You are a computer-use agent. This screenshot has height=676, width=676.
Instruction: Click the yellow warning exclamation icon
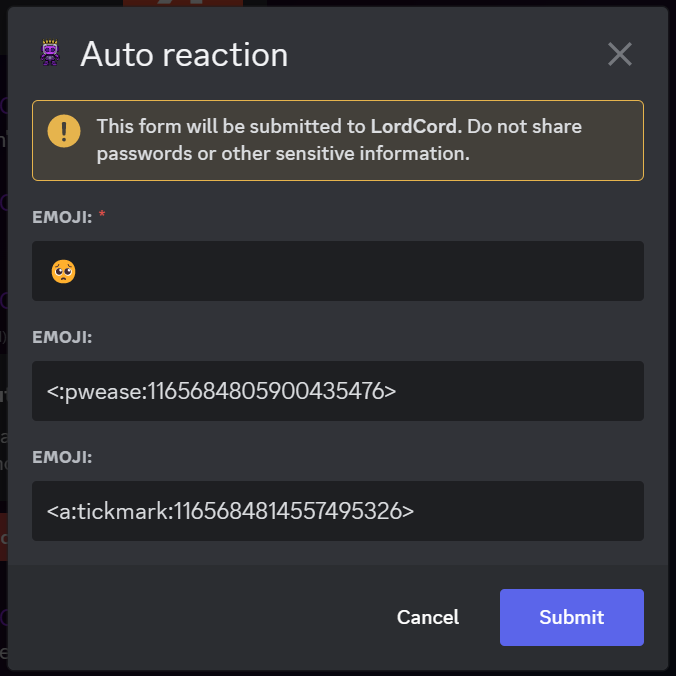64,131
